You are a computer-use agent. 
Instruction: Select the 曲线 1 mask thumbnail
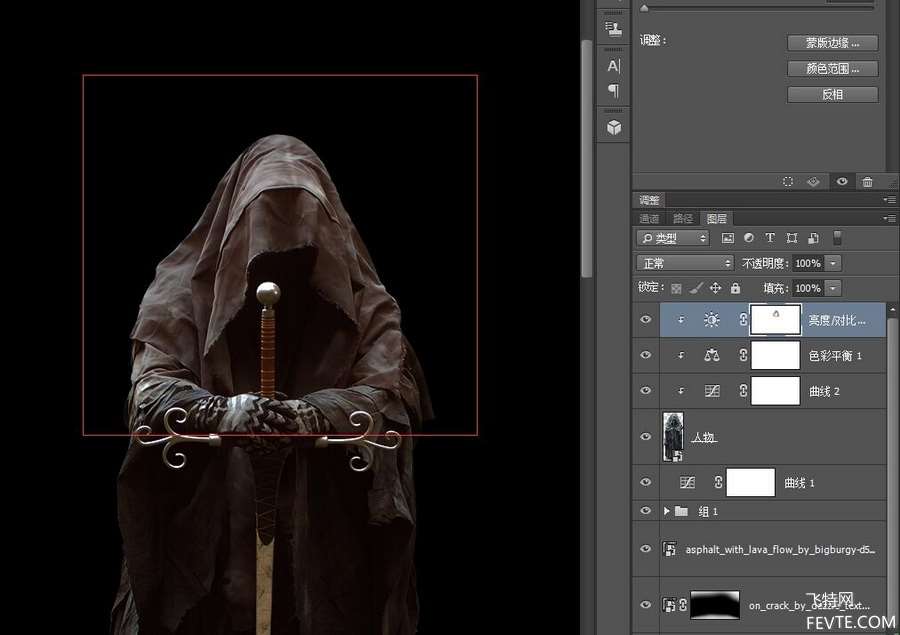click(x=751, y=482)
